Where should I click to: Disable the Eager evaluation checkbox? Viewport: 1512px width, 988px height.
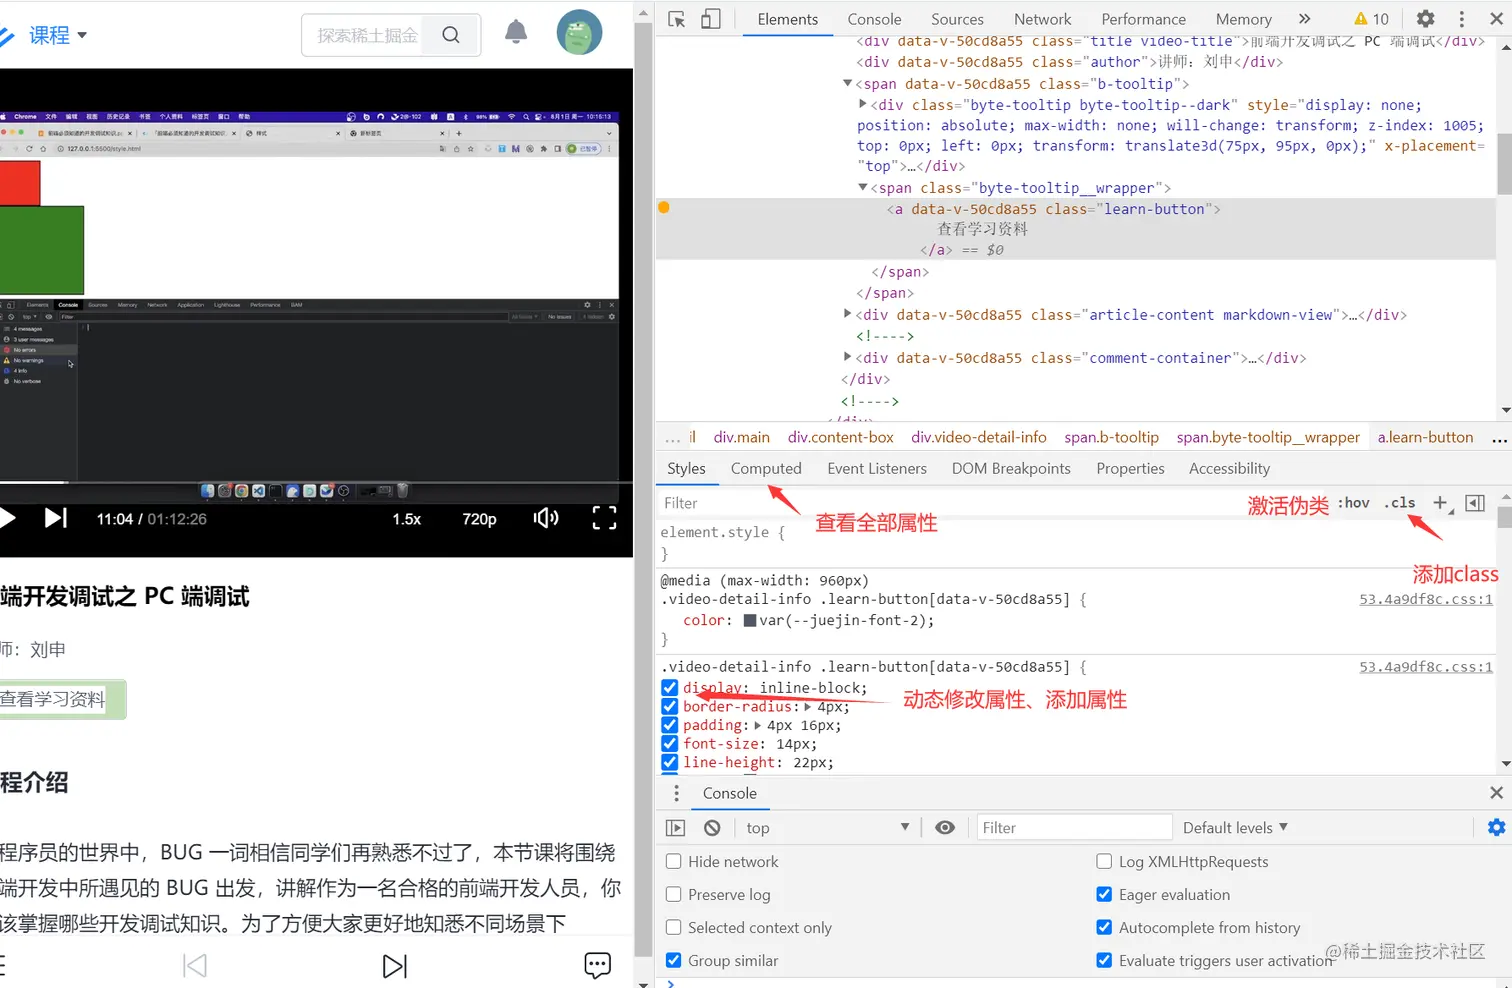tap(1104, 895)
